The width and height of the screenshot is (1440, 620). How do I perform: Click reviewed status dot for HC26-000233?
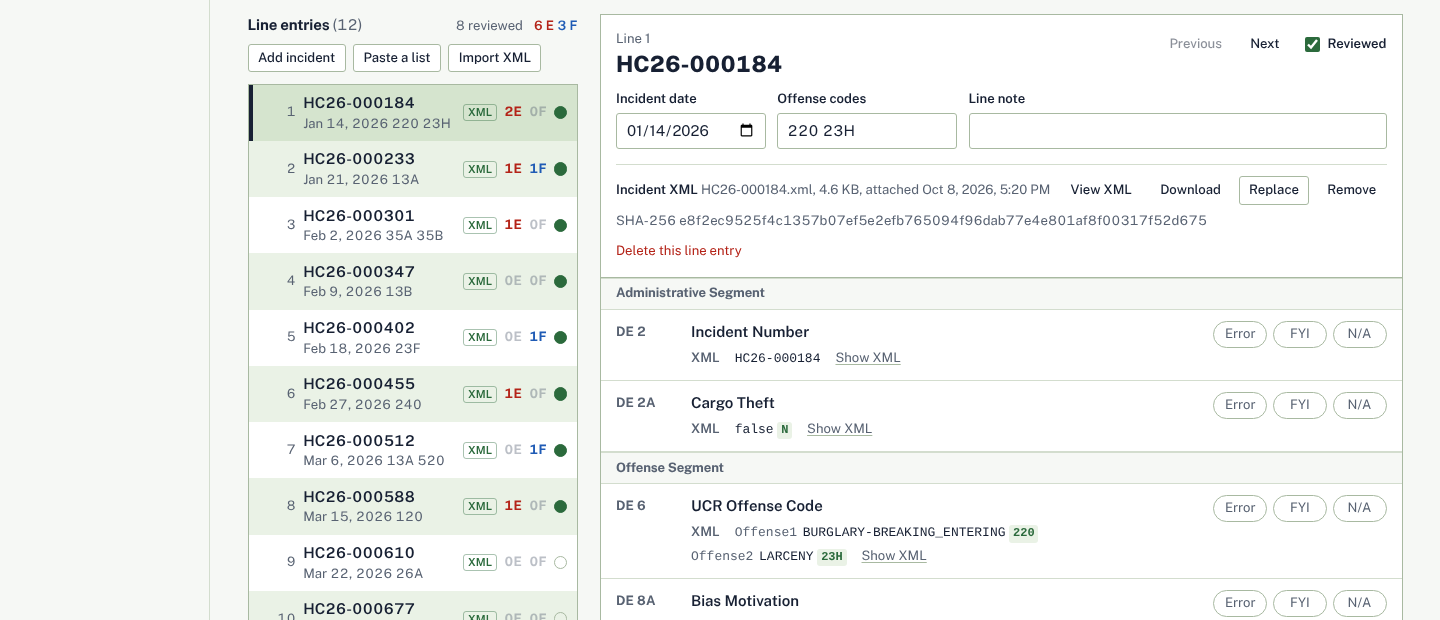click(560, 169)
